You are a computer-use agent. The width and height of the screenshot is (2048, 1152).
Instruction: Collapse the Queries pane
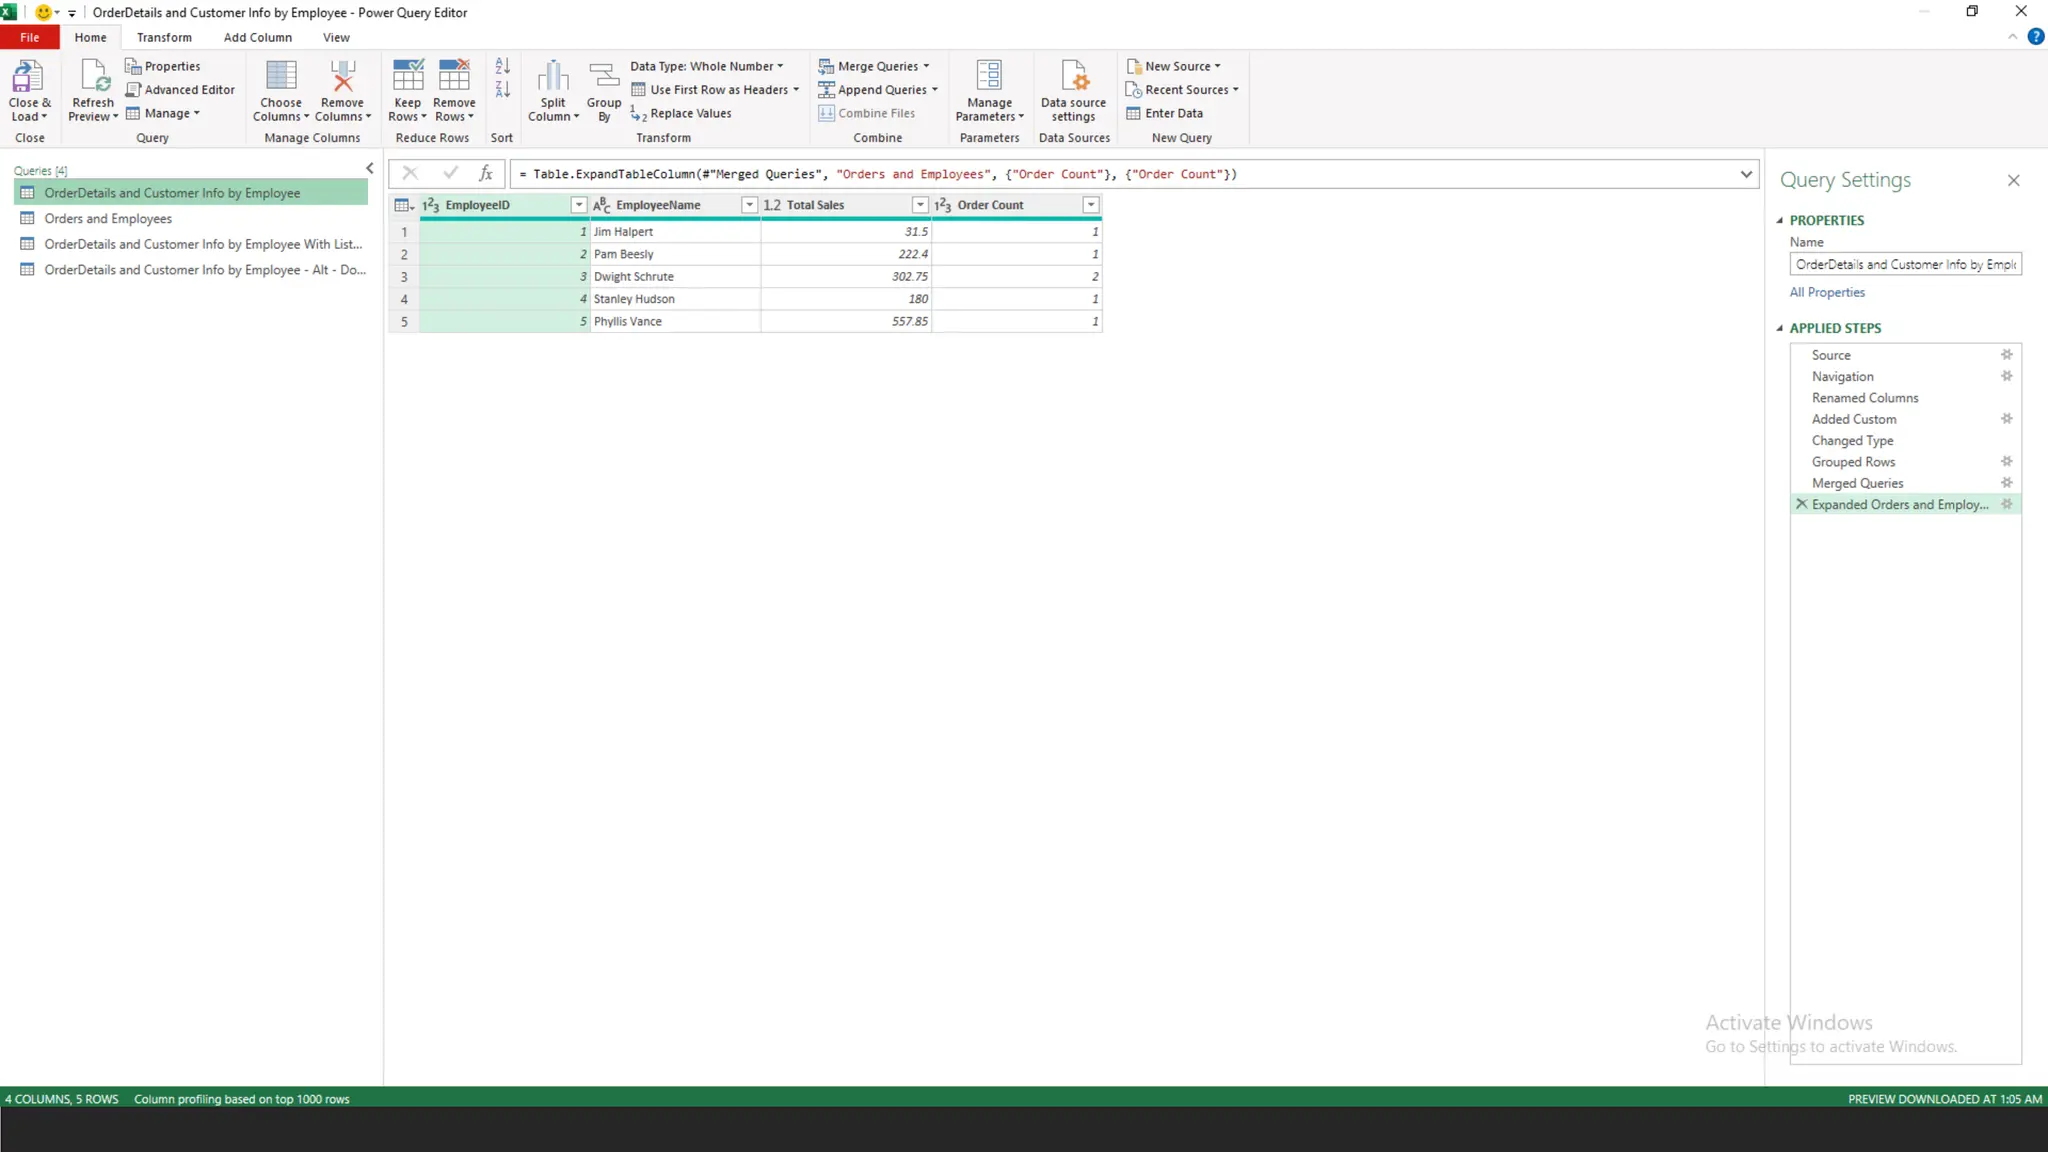tap(369, 169)
